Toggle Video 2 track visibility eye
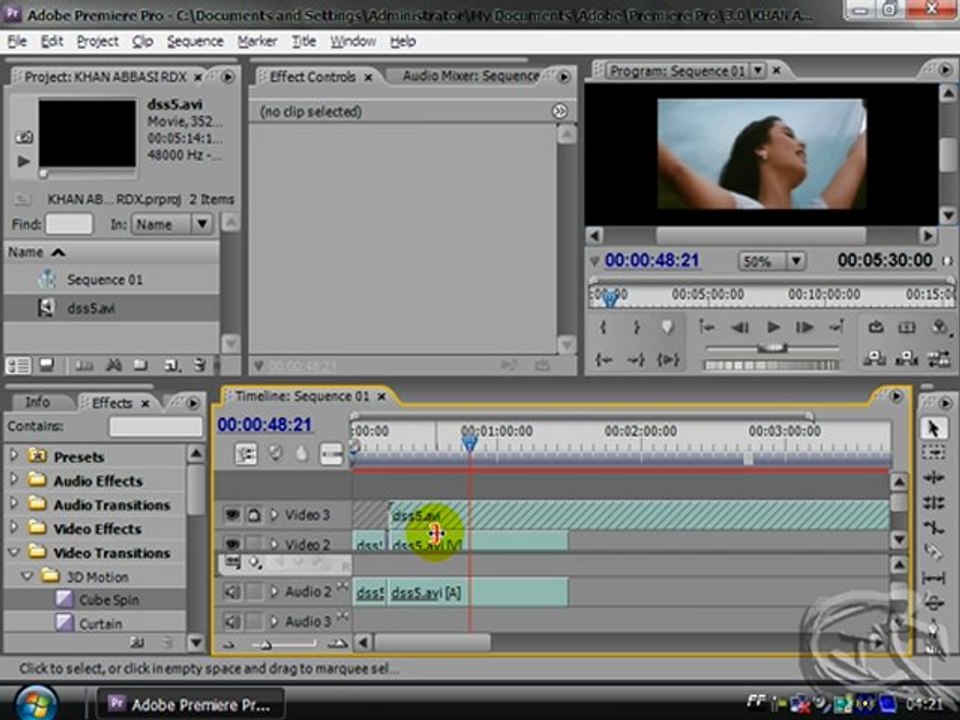Screen dimensions: 960x720 (x=232, y=544)
